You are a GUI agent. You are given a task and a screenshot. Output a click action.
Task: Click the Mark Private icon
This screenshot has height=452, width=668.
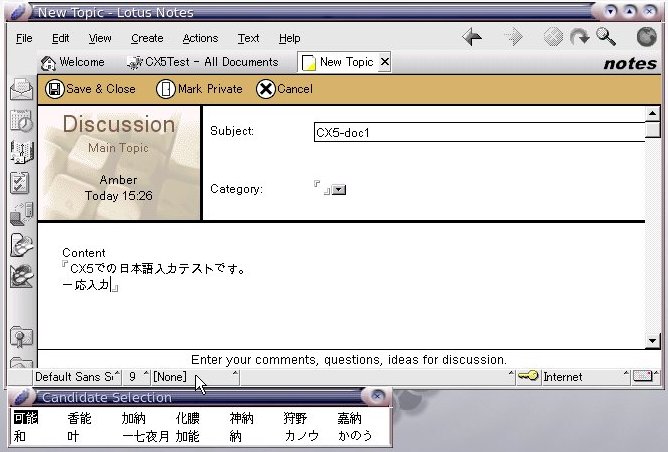165,89
